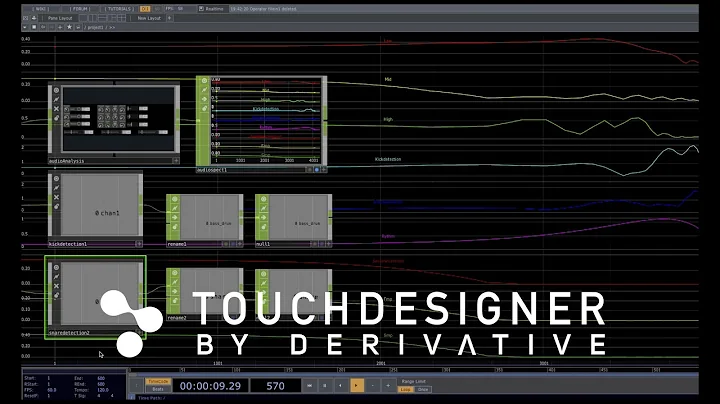
Task: Set Range Limit to Once
Action: 423,389
